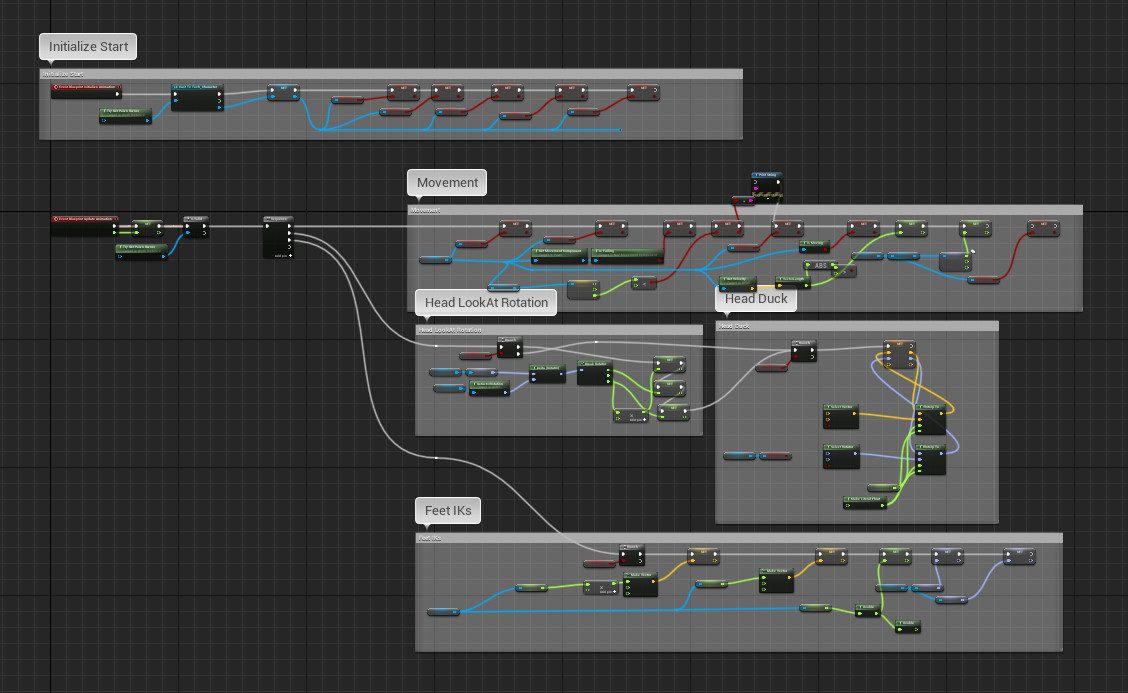Click Add pin on the Sequence node
The height and width of the screenshot is (693, 1128).
282,255
